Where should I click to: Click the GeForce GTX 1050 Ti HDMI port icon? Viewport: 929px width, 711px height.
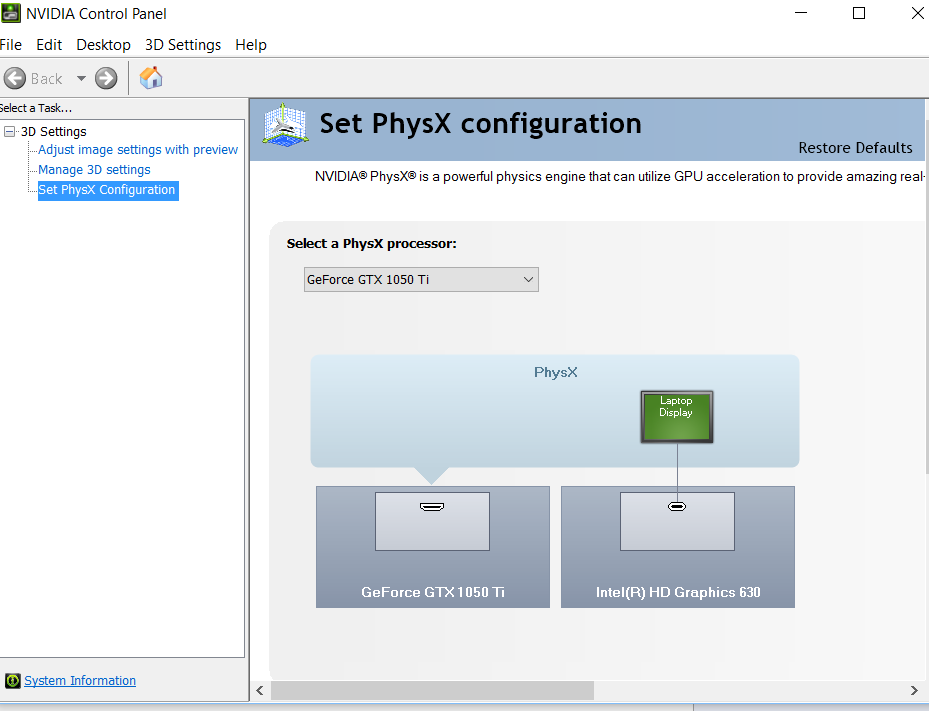click(432, 507)
